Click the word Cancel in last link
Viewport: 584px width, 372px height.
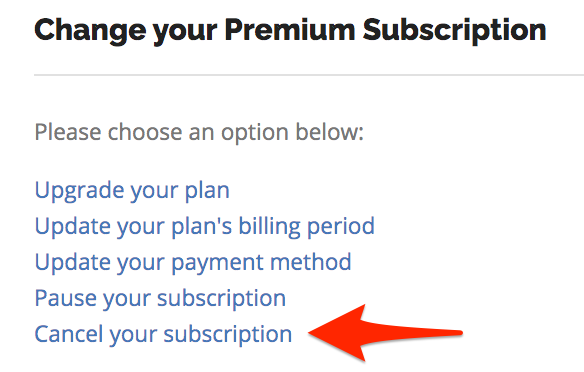69,334
